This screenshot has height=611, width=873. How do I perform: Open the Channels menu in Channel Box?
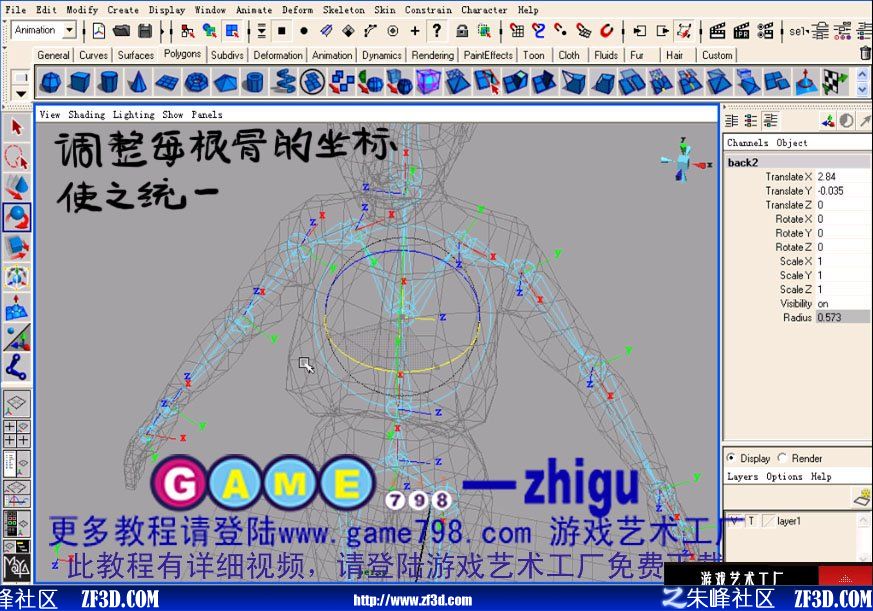[x=747, y=143]
